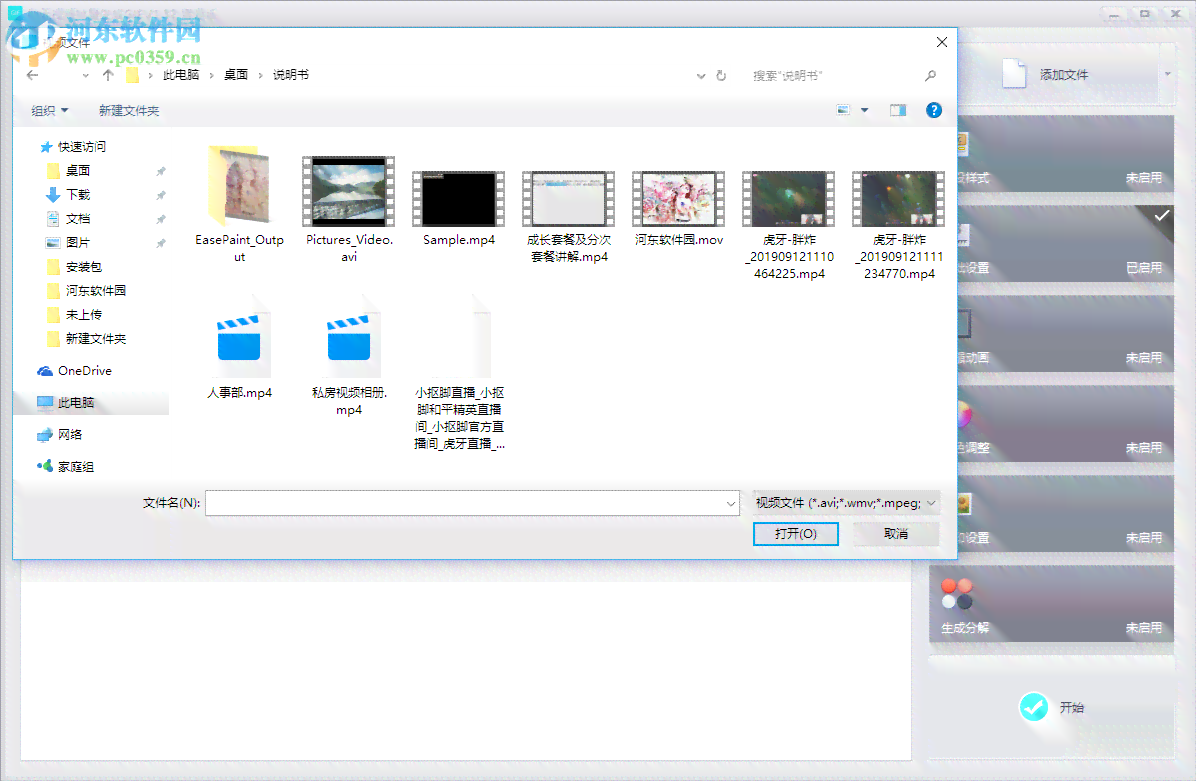Open the 组织 dropdown menu
Viewport: 1196px width, 781px height.
click(x=50, y=111)
